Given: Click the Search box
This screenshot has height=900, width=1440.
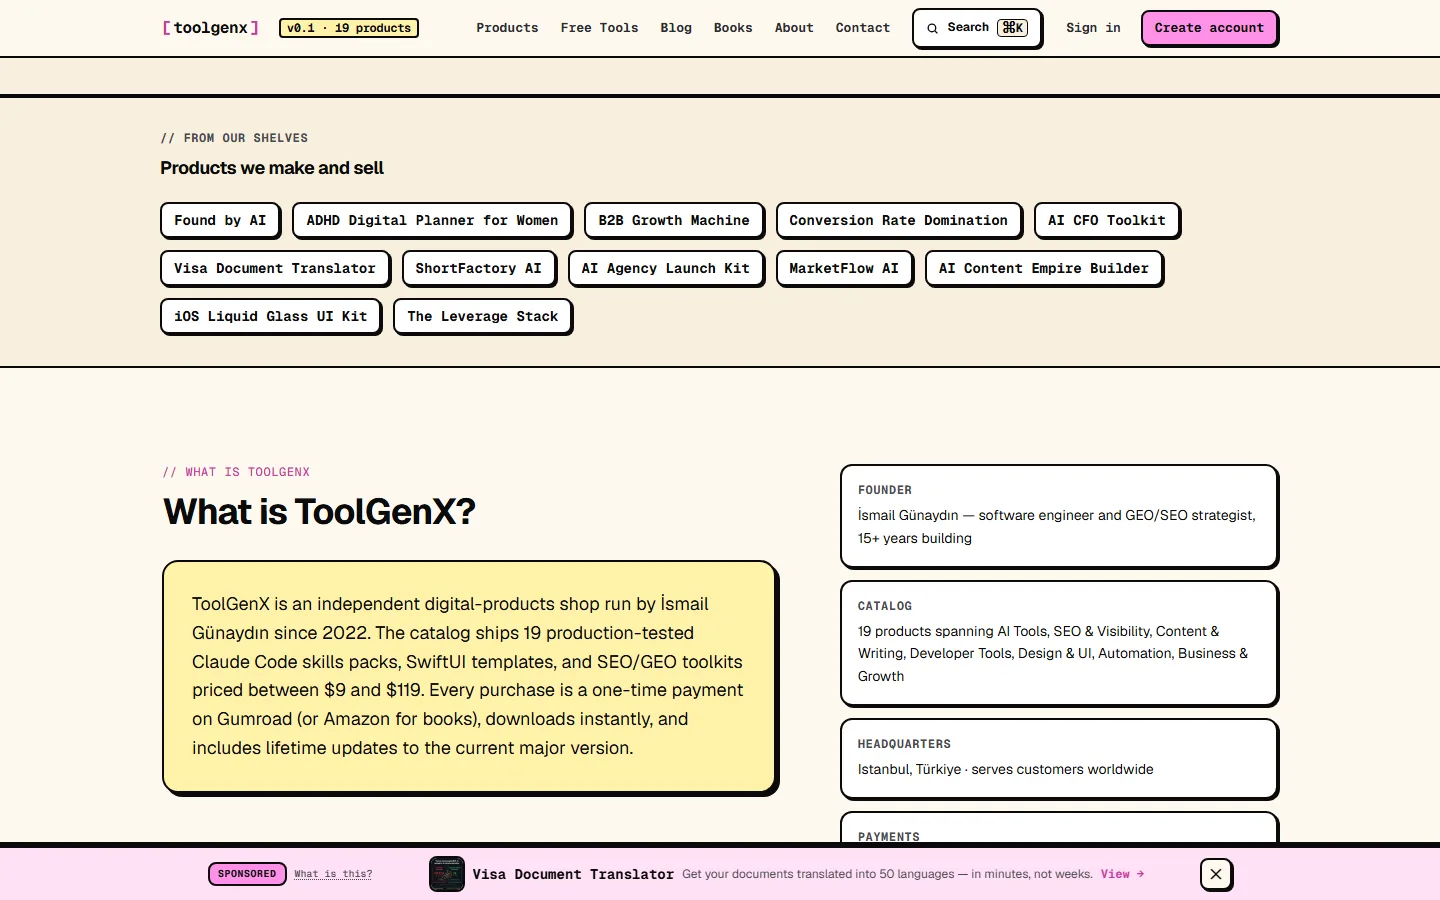Looking at the screenshot, I should tap(977, 28).
